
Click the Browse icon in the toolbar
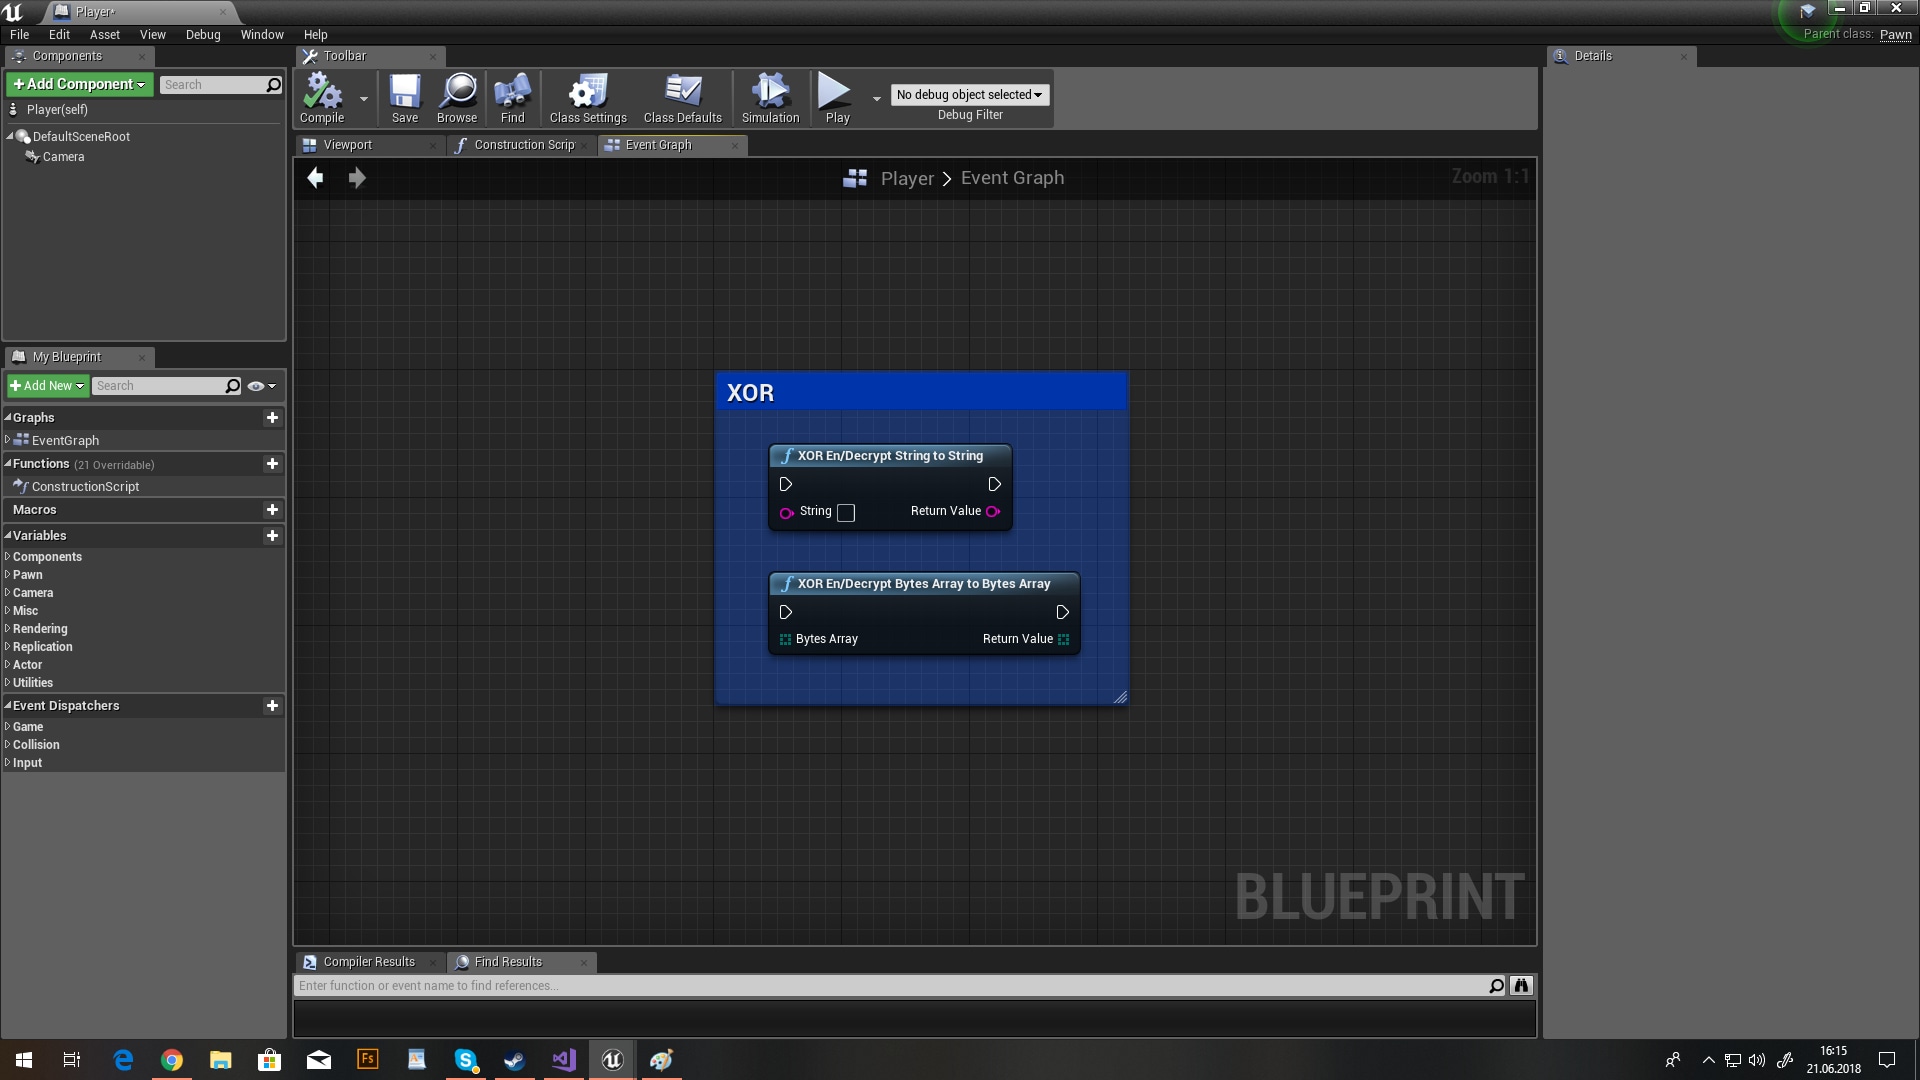point(457,97)
